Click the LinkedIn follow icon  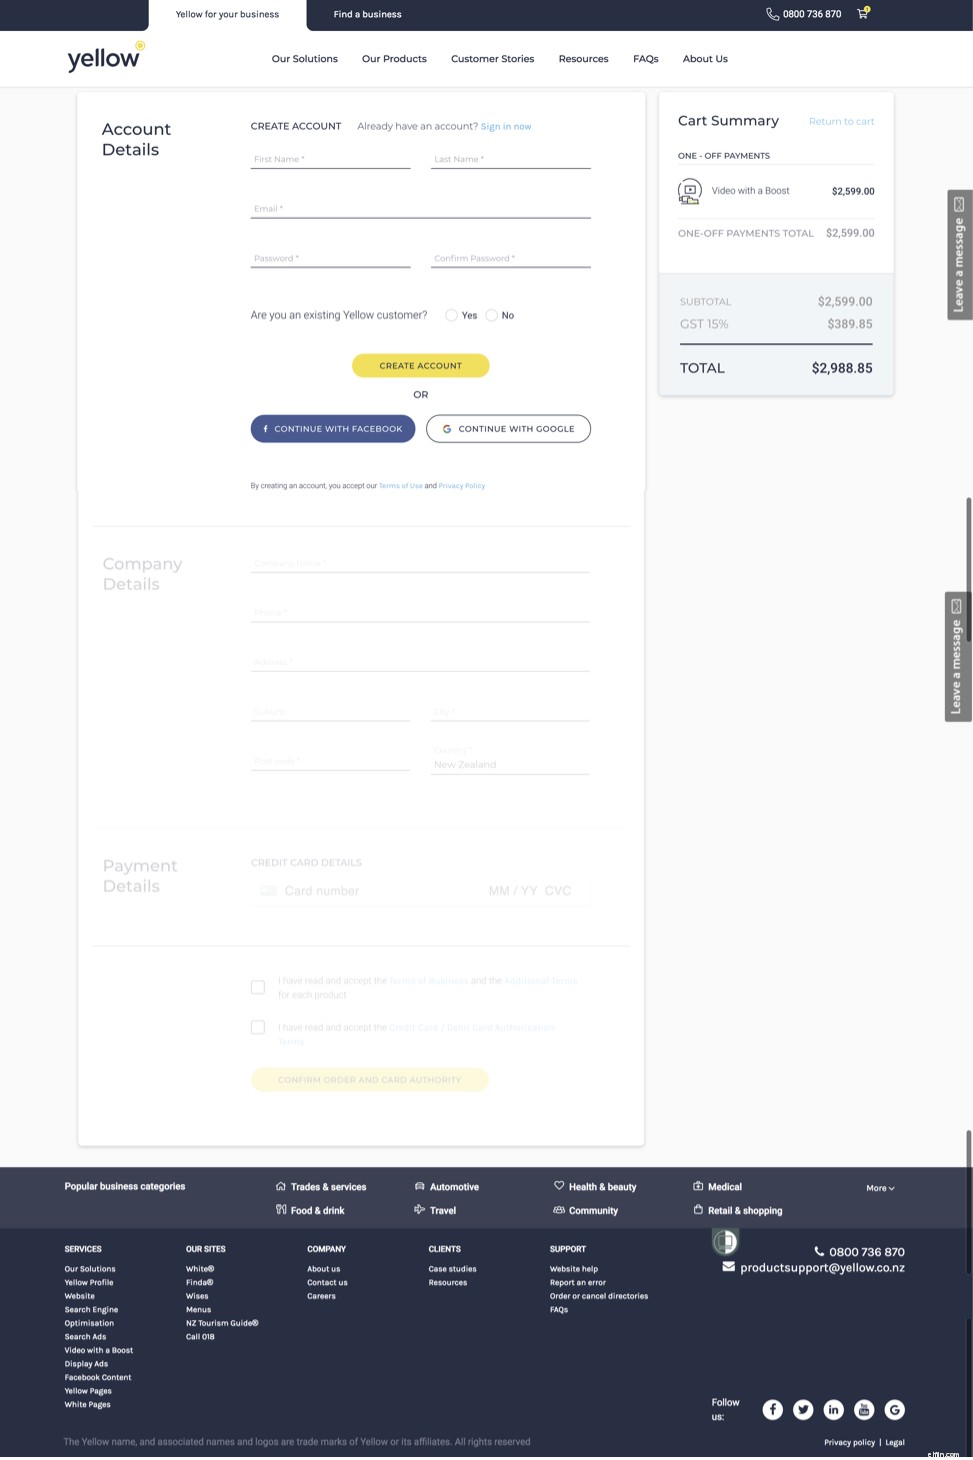[833, 1409]
